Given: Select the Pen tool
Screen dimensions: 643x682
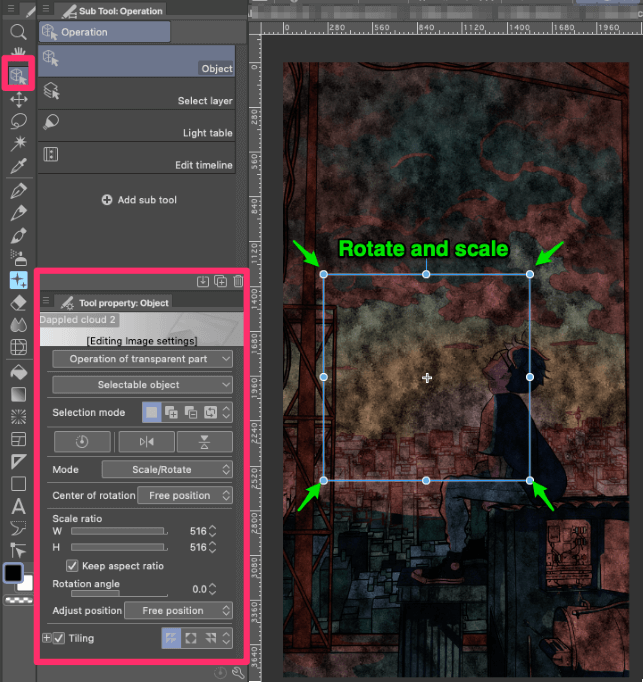Looking at the screenshot, I should (19, 191).
